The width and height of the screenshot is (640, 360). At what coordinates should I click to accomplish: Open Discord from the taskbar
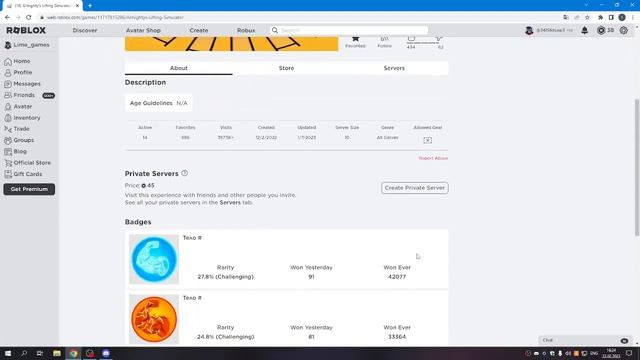click(x=106, y=353)
